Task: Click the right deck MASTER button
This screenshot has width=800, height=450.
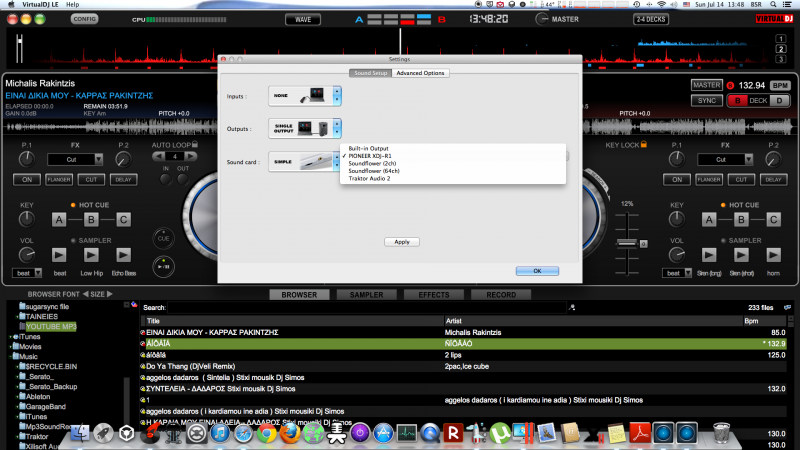Action: tap(707, 85)
